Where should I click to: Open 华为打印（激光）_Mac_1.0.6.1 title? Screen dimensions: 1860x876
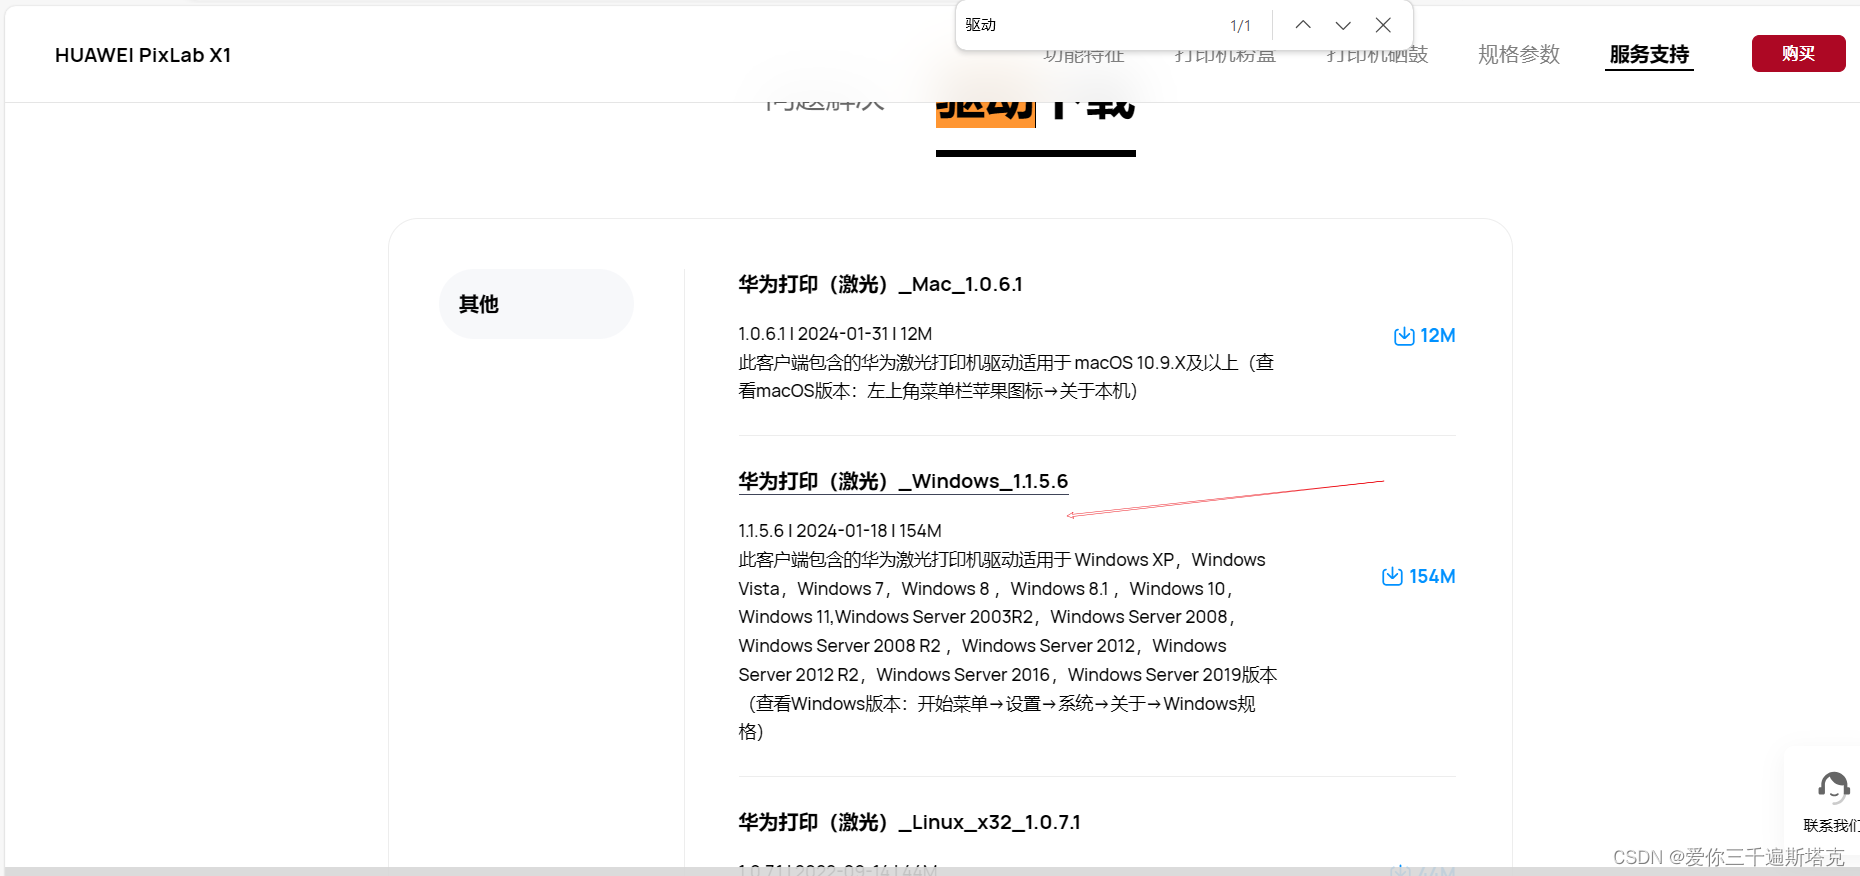tap(880, 285)
